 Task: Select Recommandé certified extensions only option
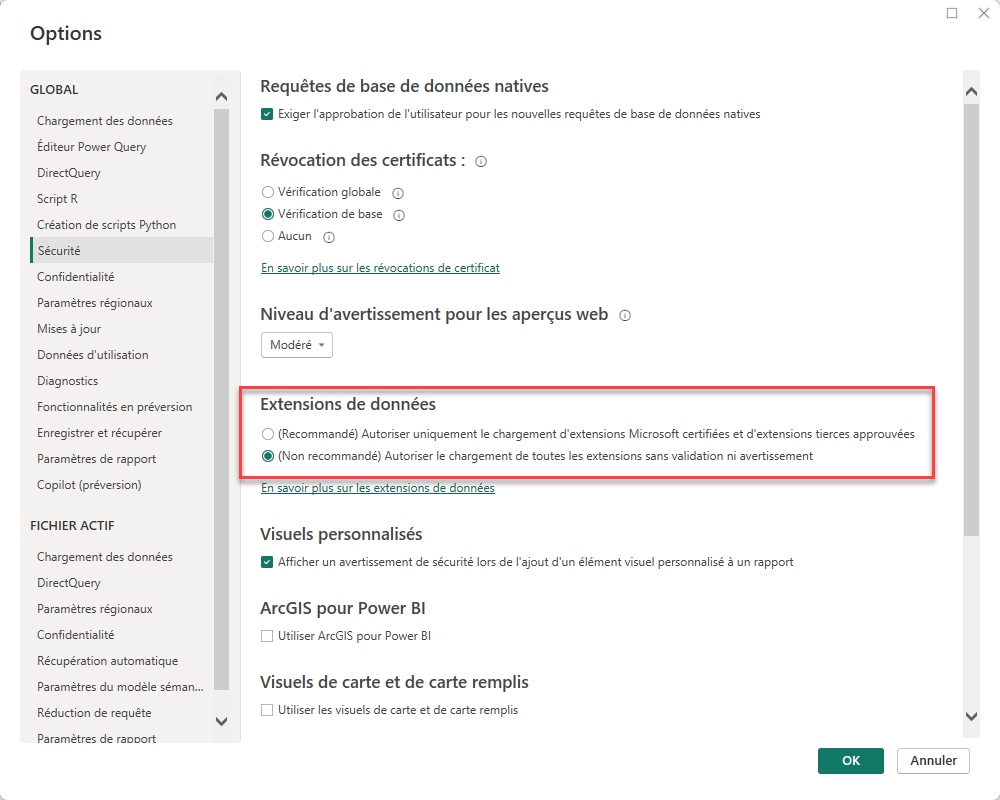[x=268, y=434]
